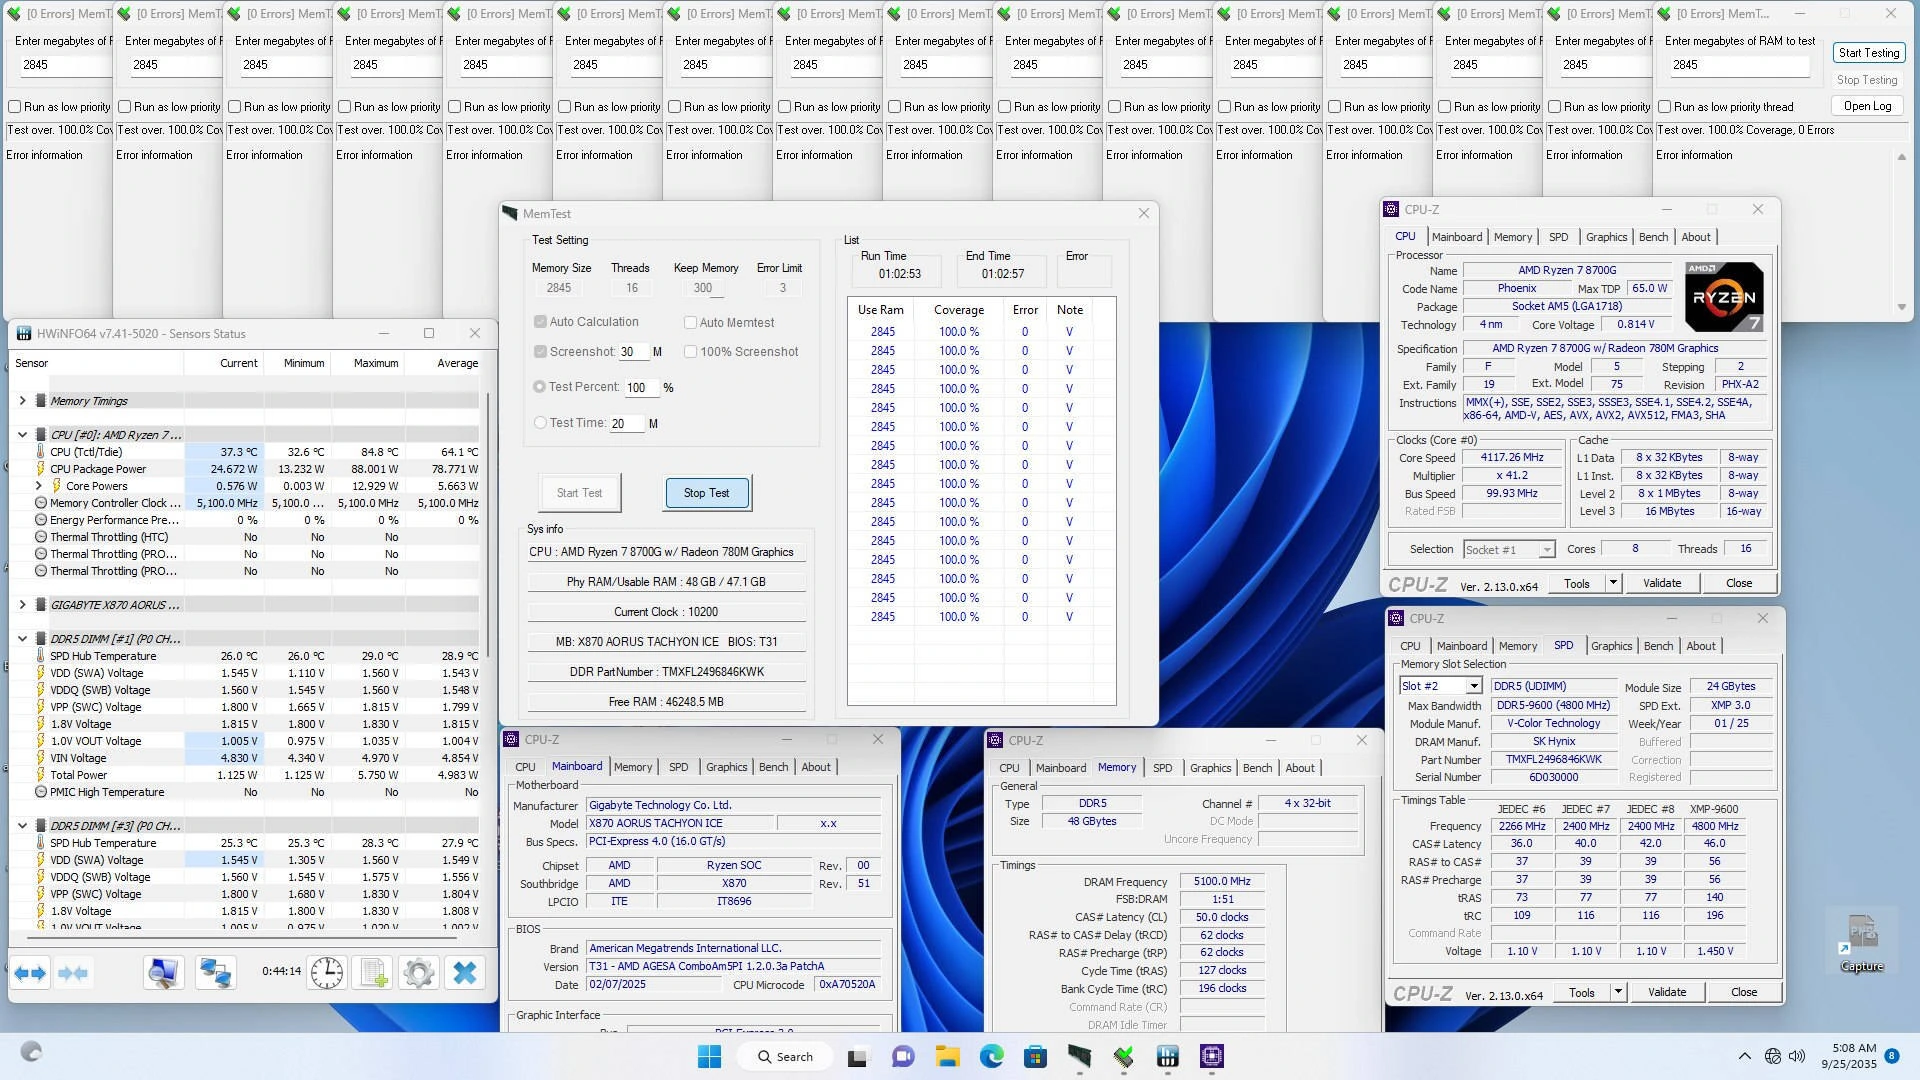Click HWiNFO expand columns arrows icon
The height and width of the screenshot is (1080, 1920).
coord(30,973)
